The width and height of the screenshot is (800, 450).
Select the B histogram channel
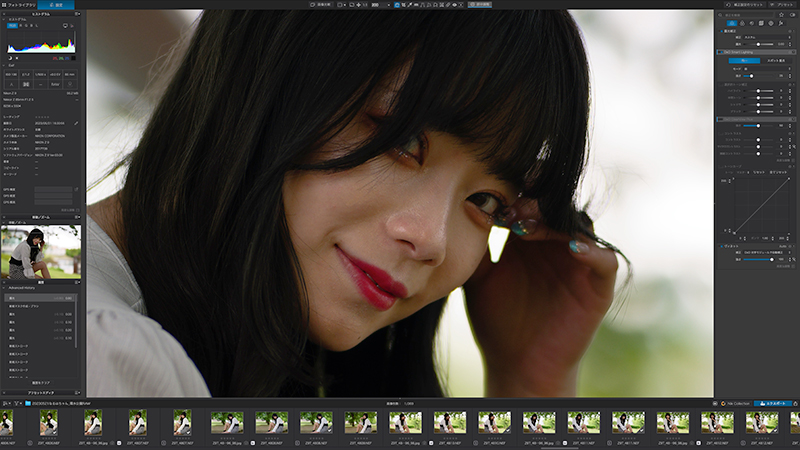(31, 26)
